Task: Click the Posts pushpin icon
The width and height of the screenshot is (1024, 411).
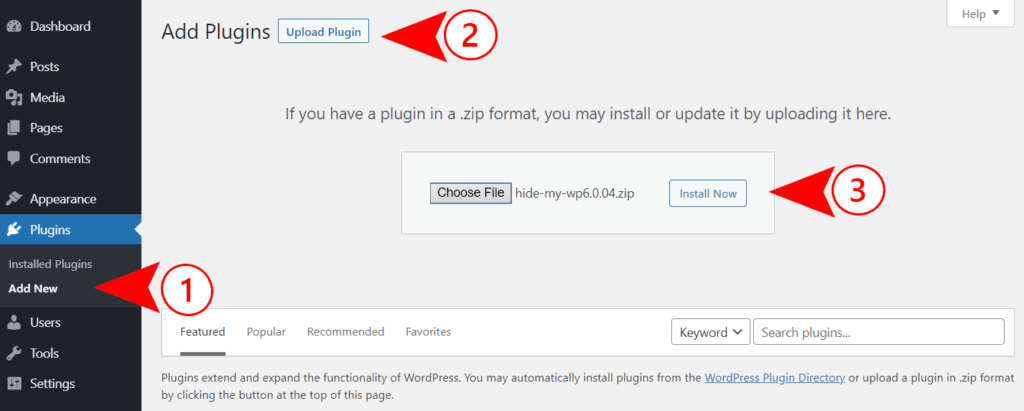Action: (14, 67)
